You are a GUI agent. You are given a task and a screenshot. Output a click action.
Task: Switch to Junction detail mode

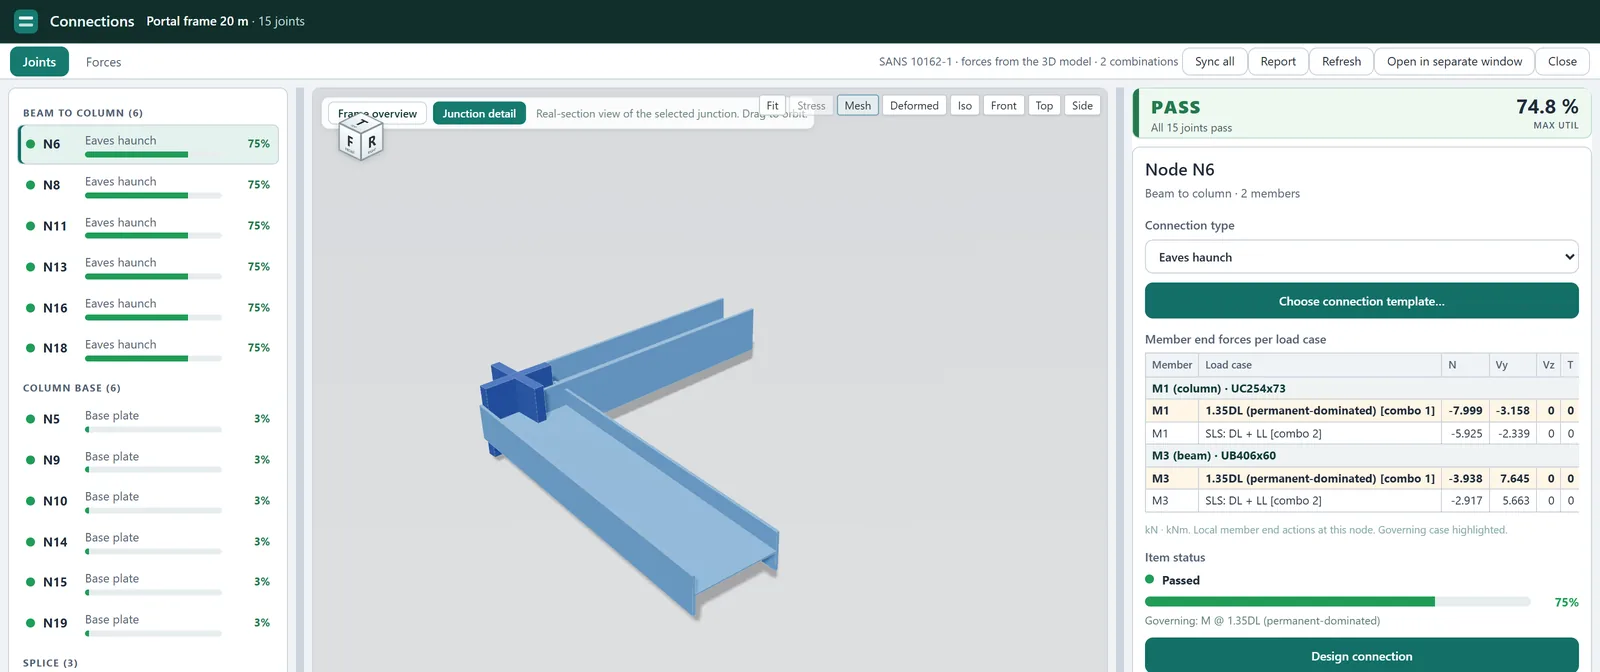click(479, 114)
